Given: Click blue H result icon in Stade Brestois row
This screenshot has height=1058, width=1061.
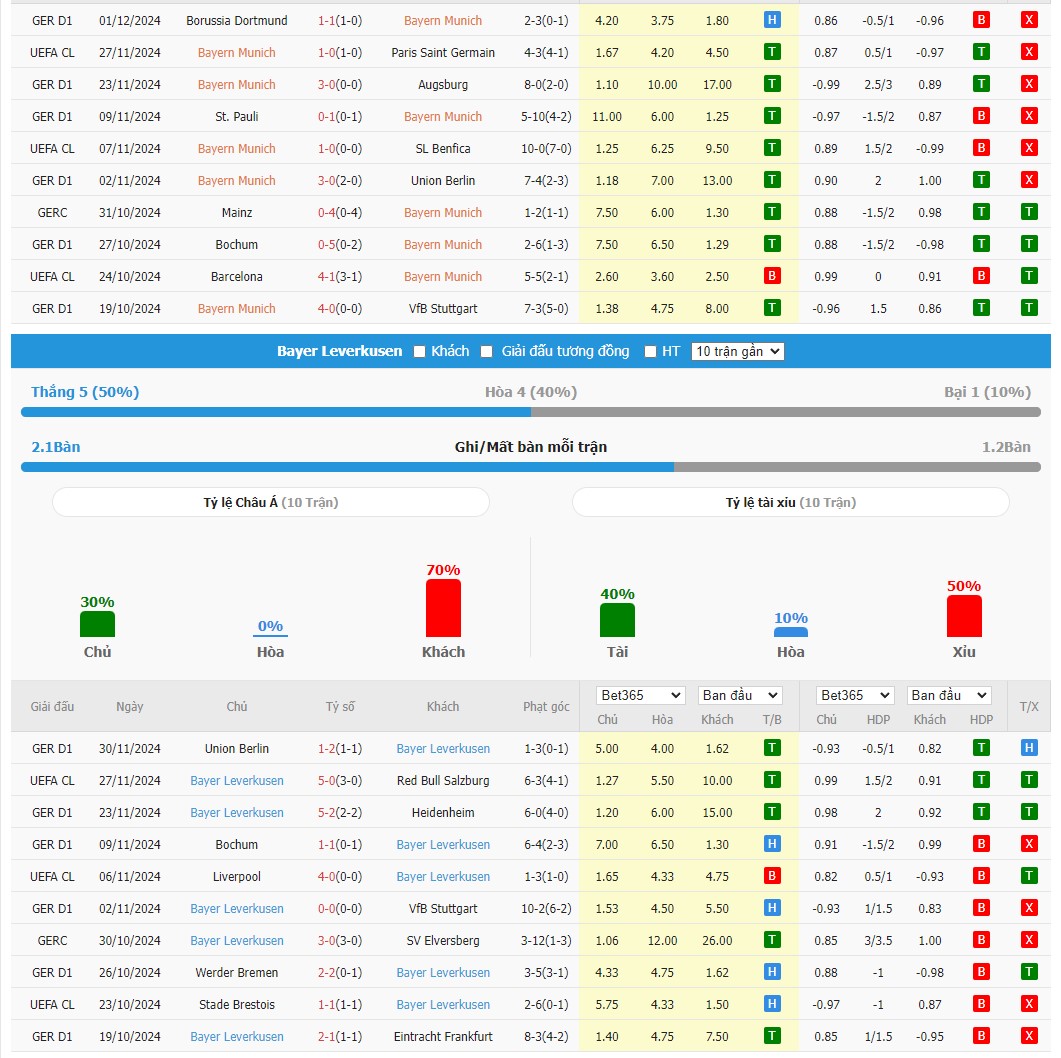Looking at the screenshot, I should coord(772,1005).
